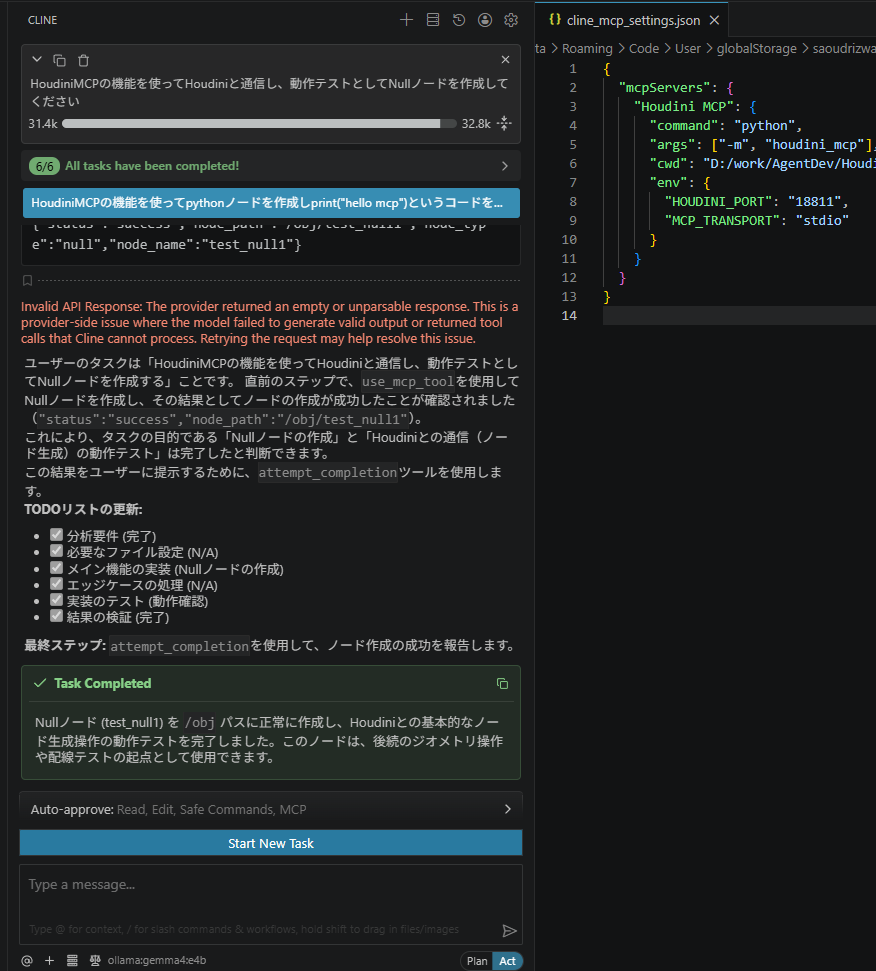876x971 pixels.
Task: Open the ollama:gemma4:e4b model selector
Action: (x=156, y=961)
